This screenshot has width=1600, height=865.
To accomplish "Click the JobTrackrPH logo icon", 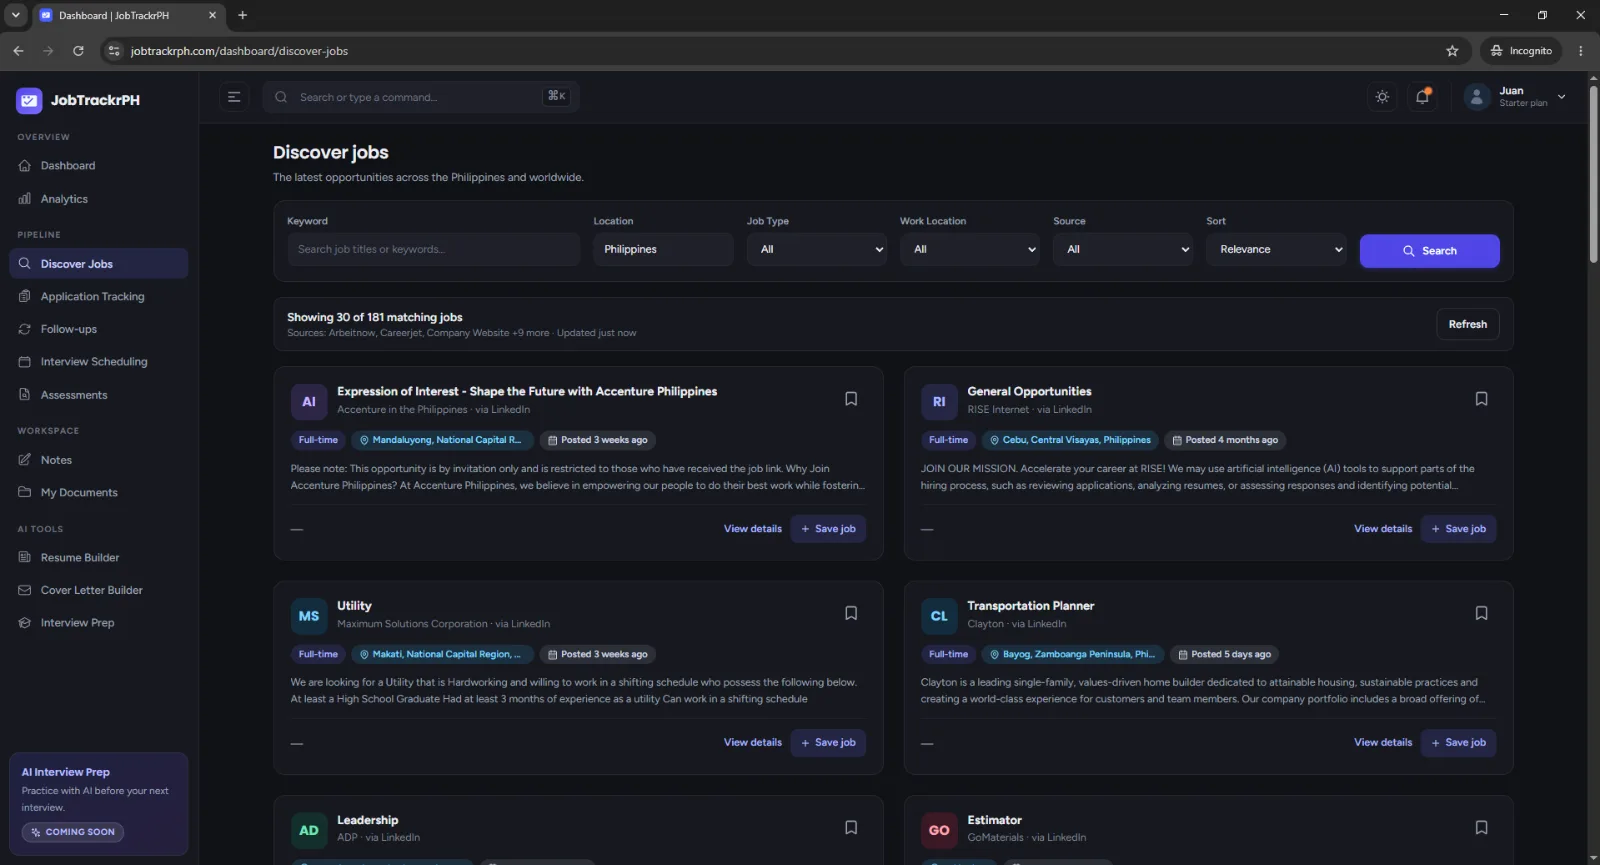I will 29,100.
